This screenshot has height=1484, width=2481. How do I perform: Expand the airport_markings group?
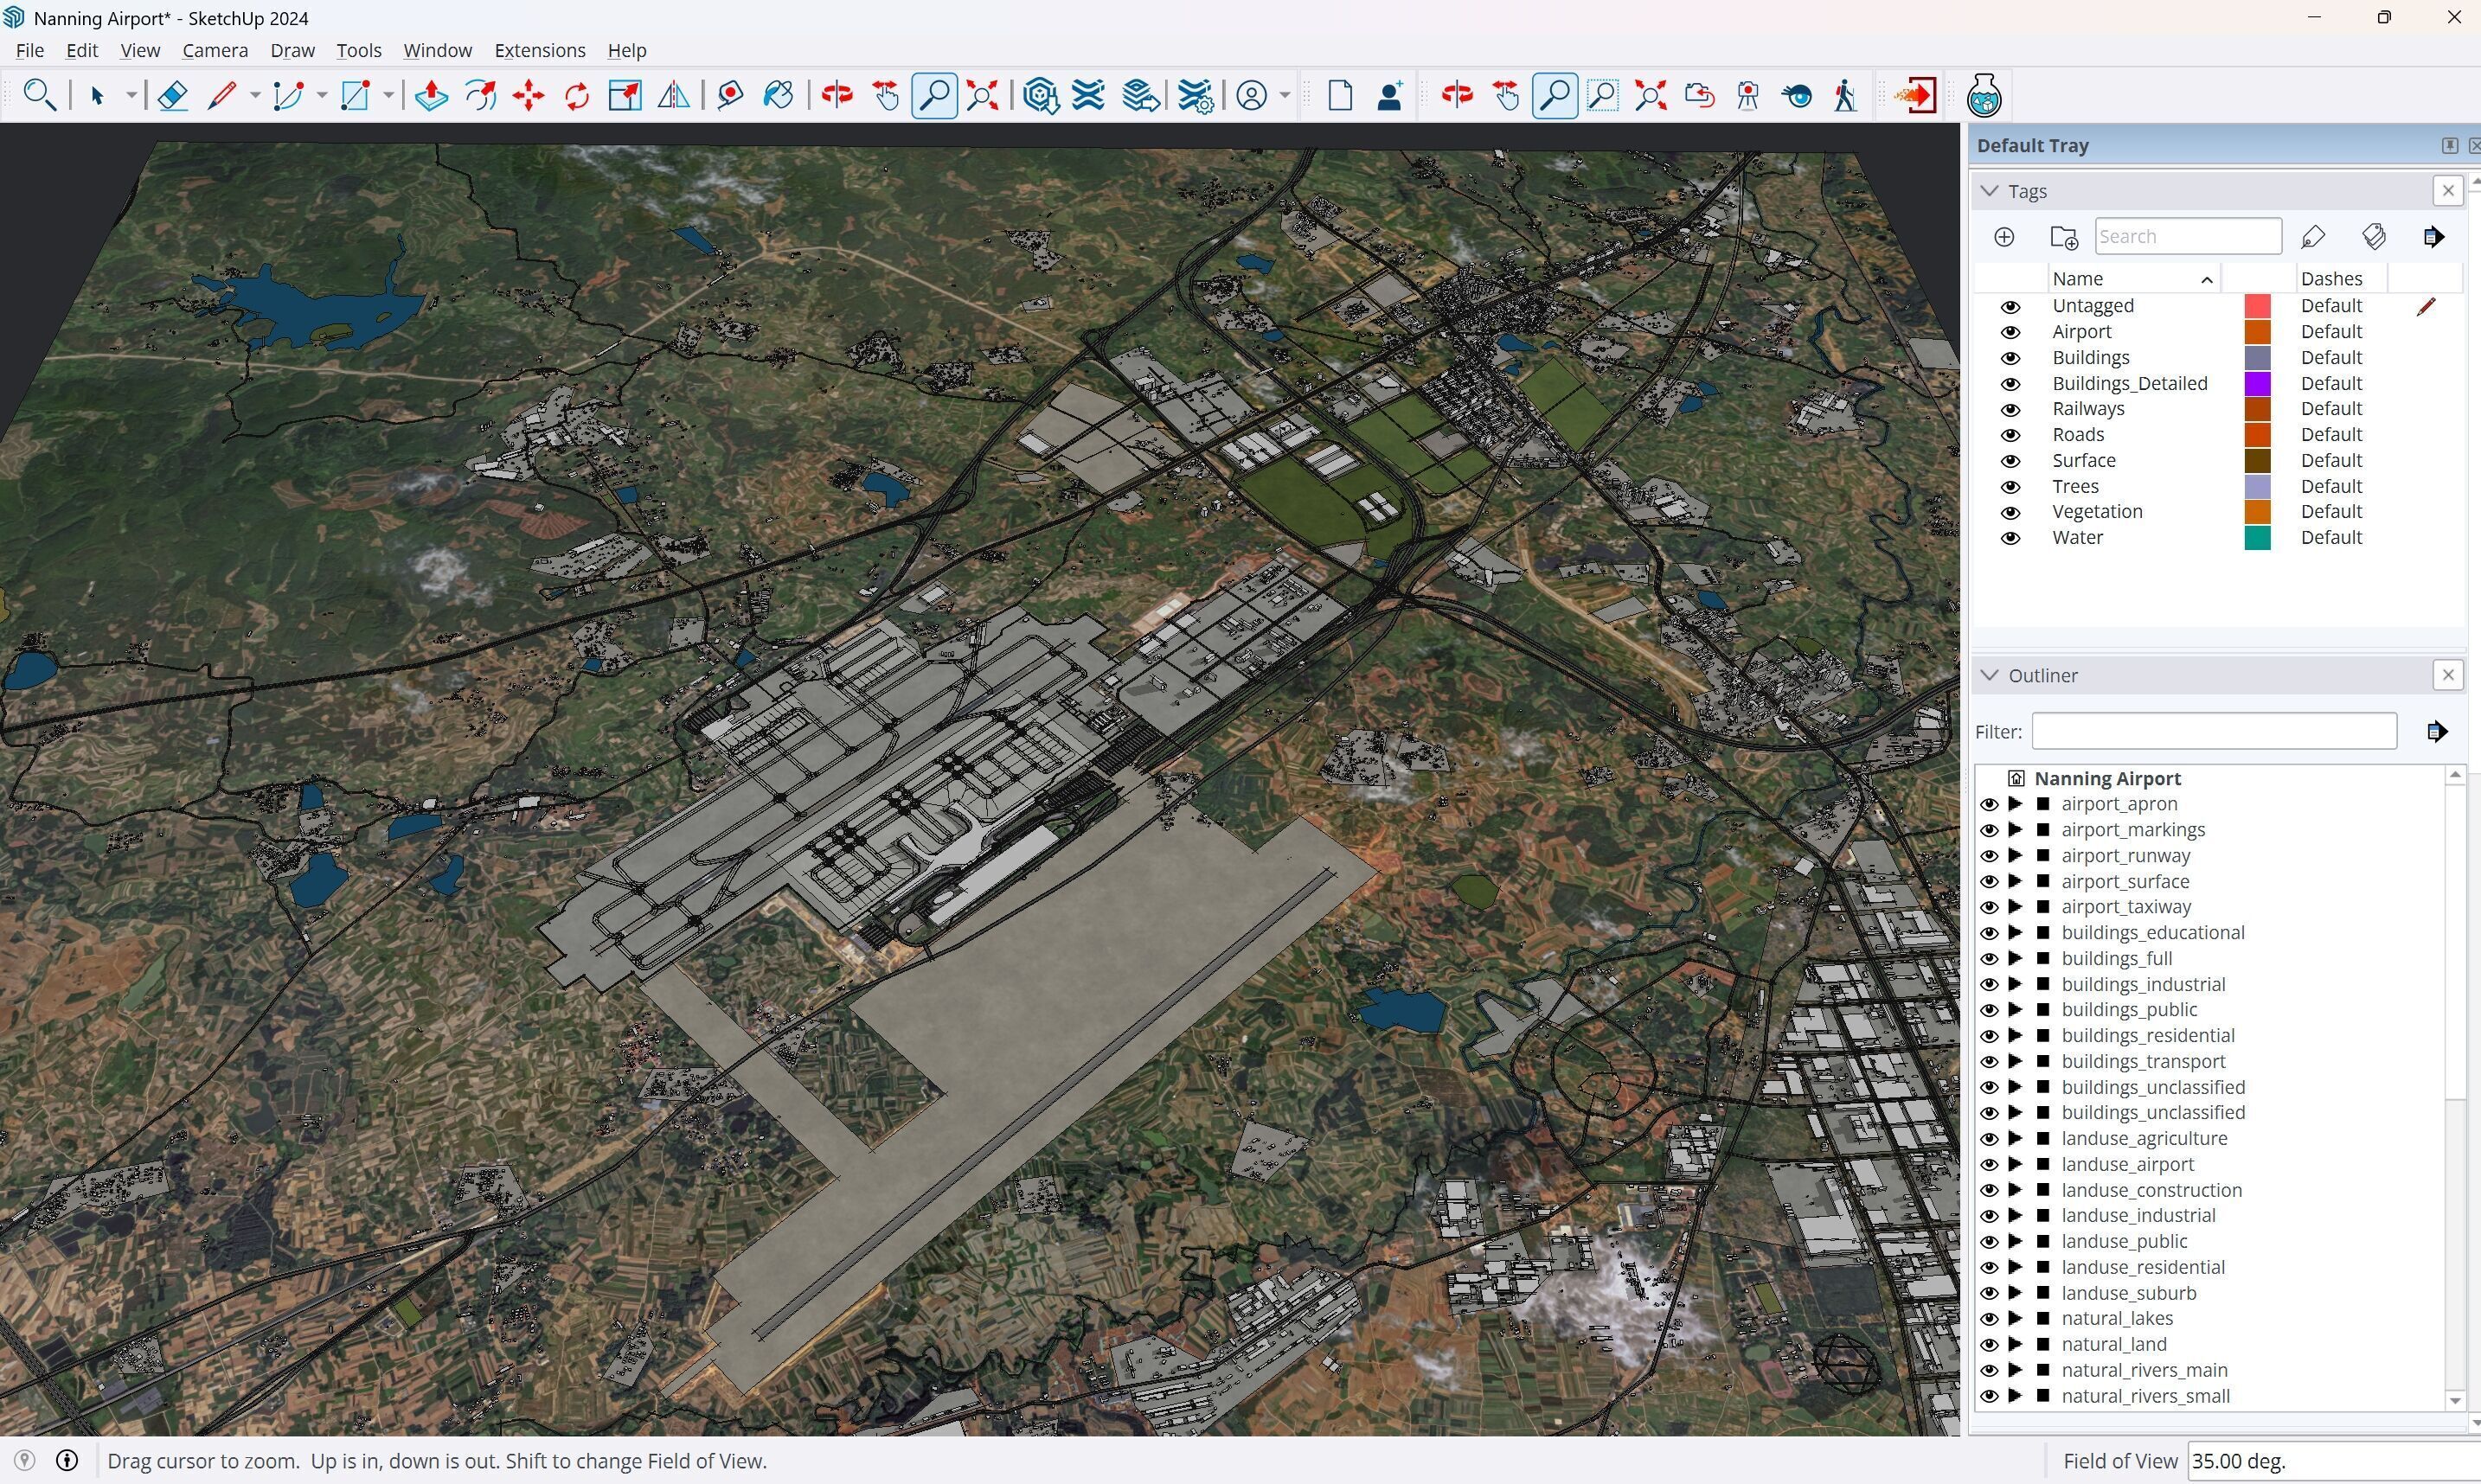pos(2016,830)
